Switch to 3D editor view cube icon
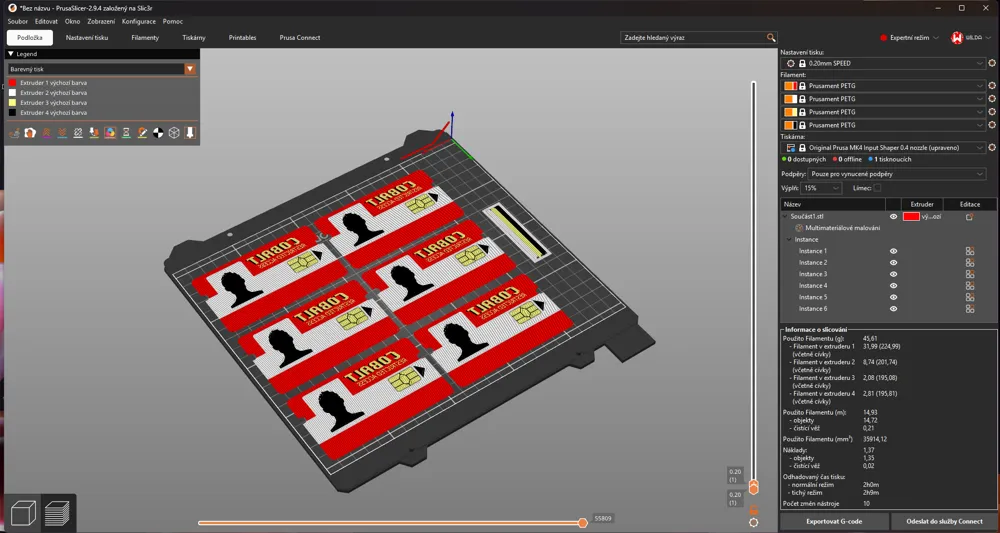1000x533 pixels. pos(23,513)
